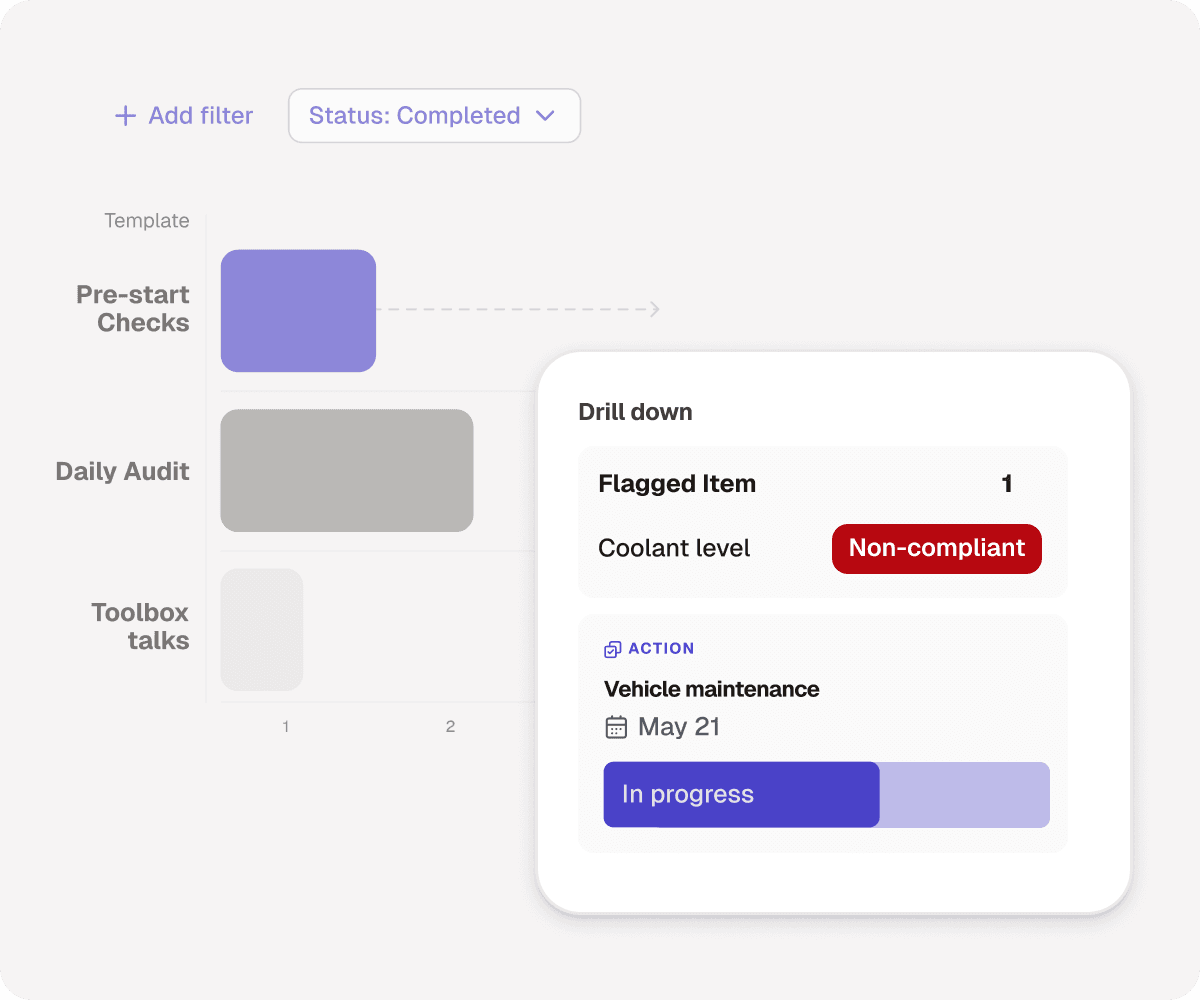This screenshot has height=1000, width=1200.
Task: Click the dashed arrow pointing right
Action: (x=518, y=310)
